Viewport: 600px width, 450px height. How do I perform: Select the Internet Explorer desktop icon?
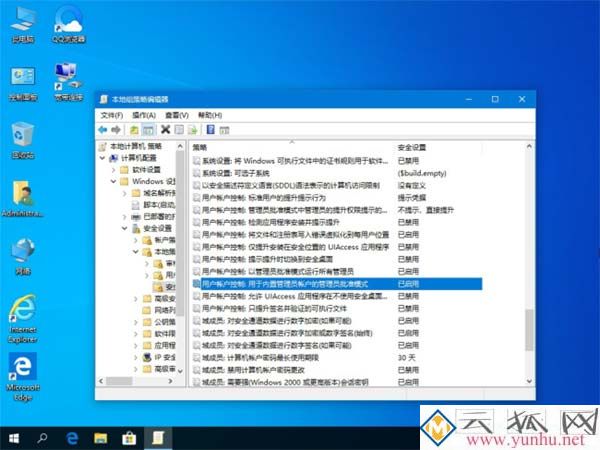(x=23, y=319)
